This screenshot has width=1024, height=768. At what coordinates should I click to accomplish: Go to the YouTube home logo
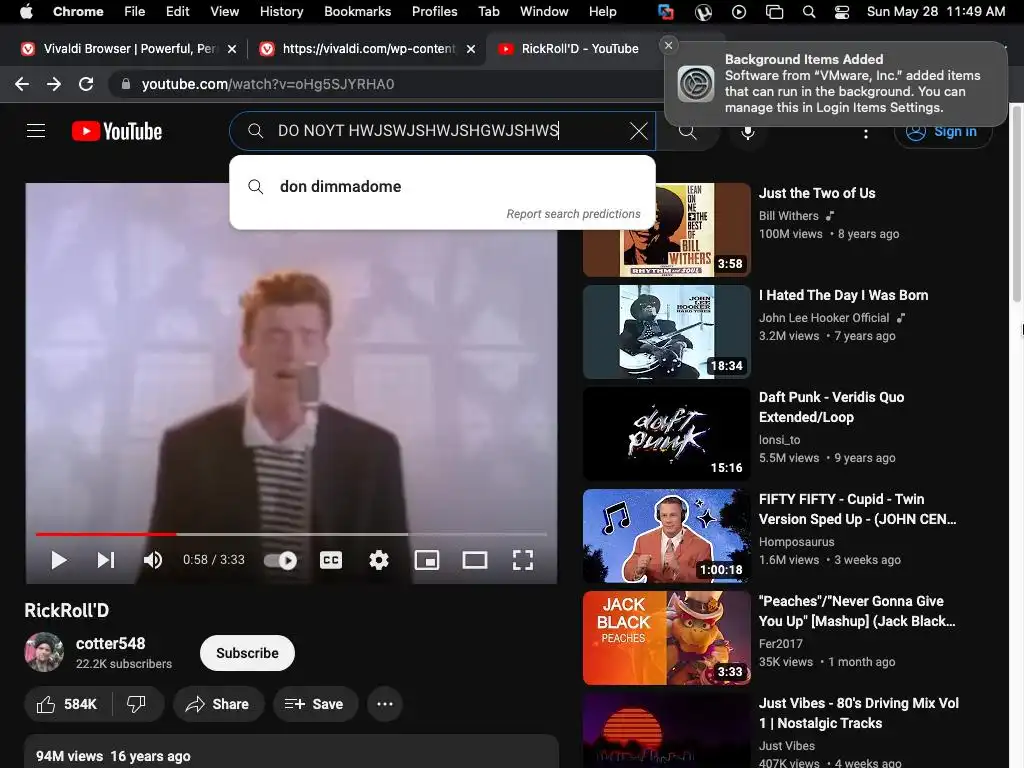point(117,131)
